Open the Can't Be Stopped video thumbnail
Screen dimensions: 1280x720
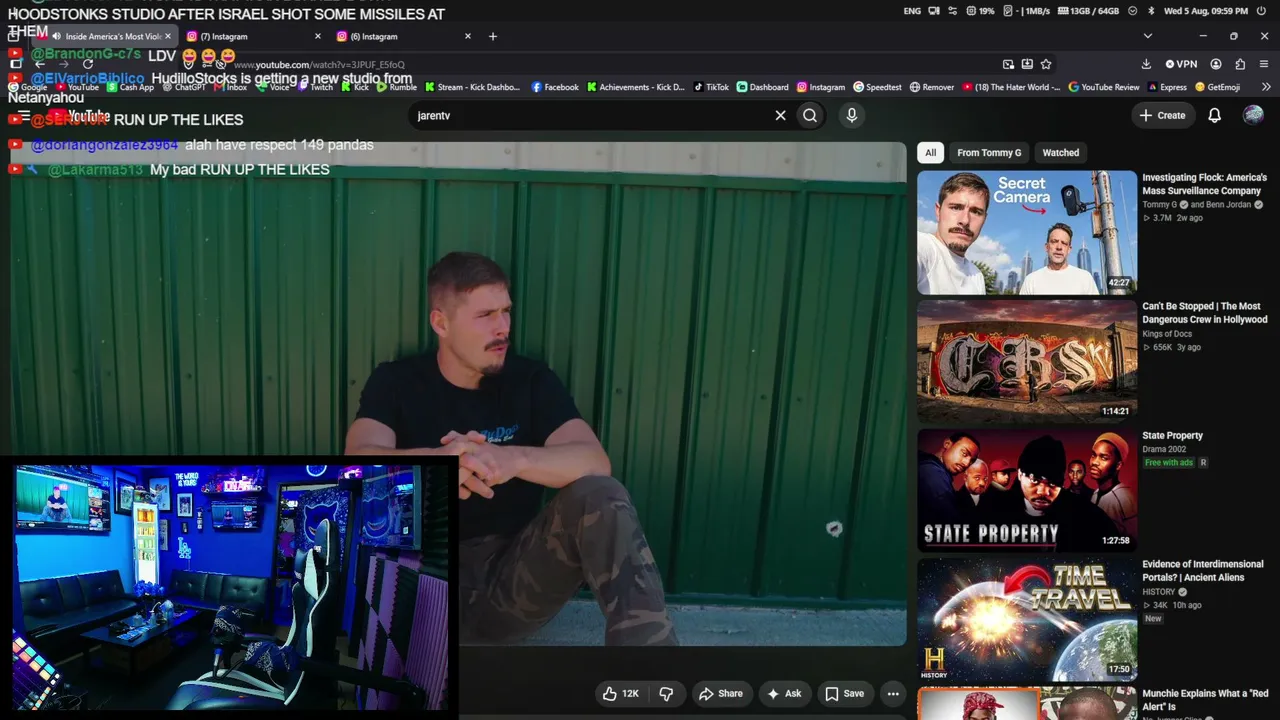[x=1027, y=362]
